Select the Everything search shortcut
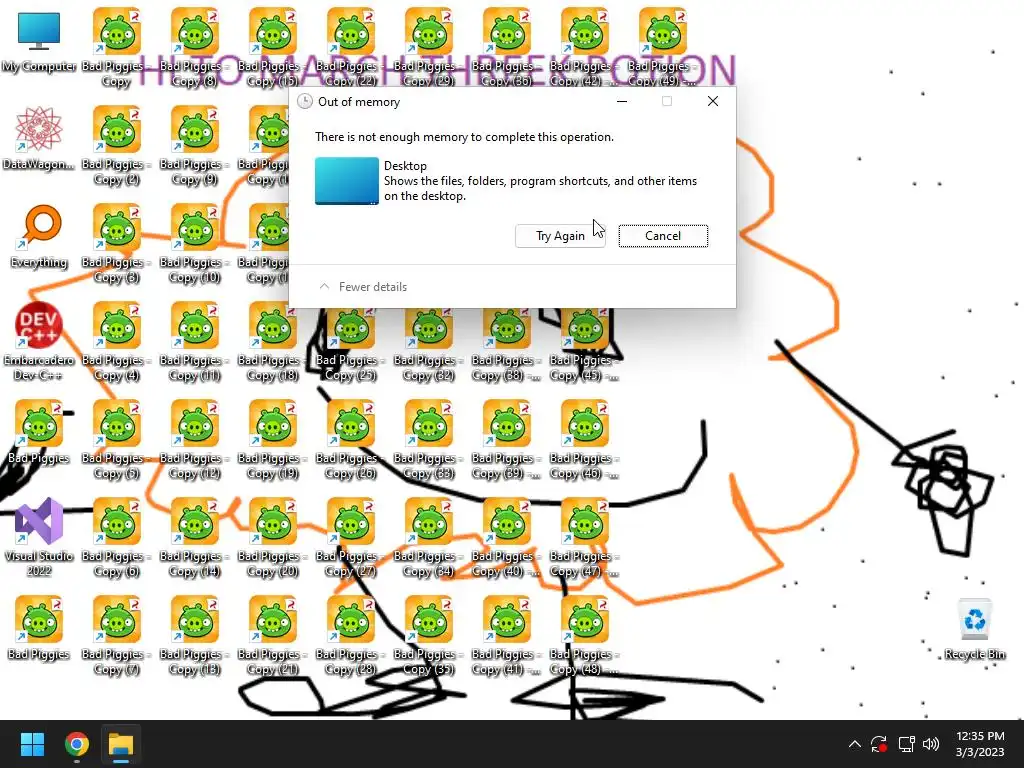The height and width of the screenshot is (768, 1024). pos(39,236)
